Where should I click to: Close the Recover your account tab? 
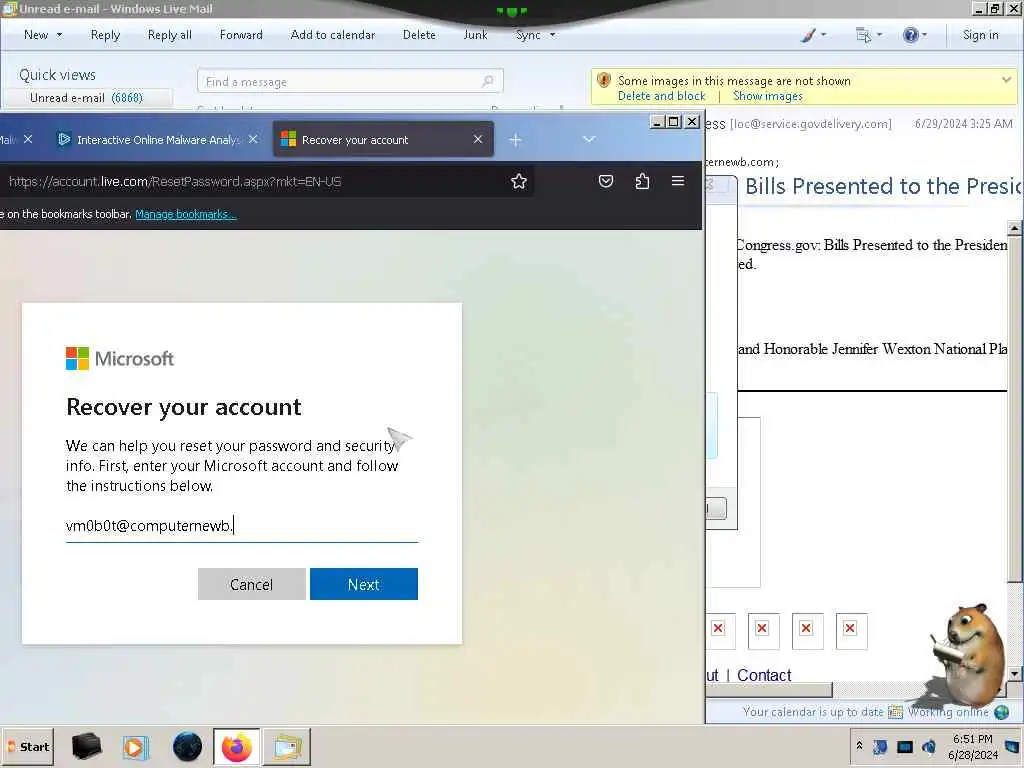tap(478, 139)
